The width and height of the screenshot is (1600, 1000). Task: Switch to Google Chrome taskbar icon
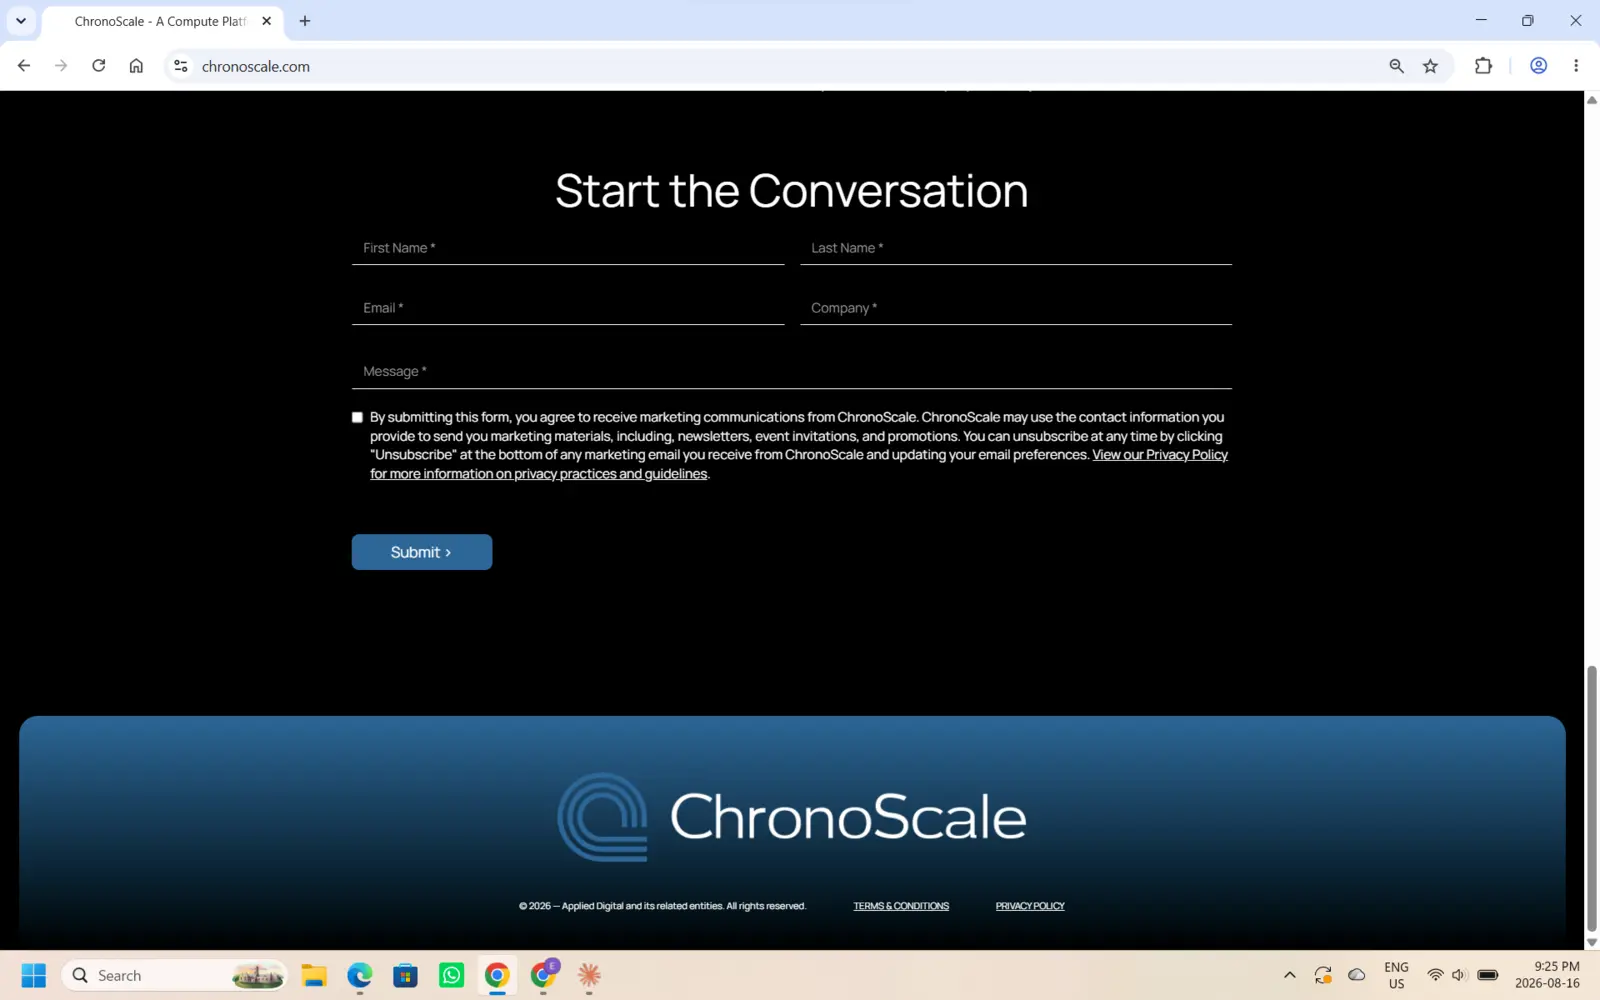point(497,975)
